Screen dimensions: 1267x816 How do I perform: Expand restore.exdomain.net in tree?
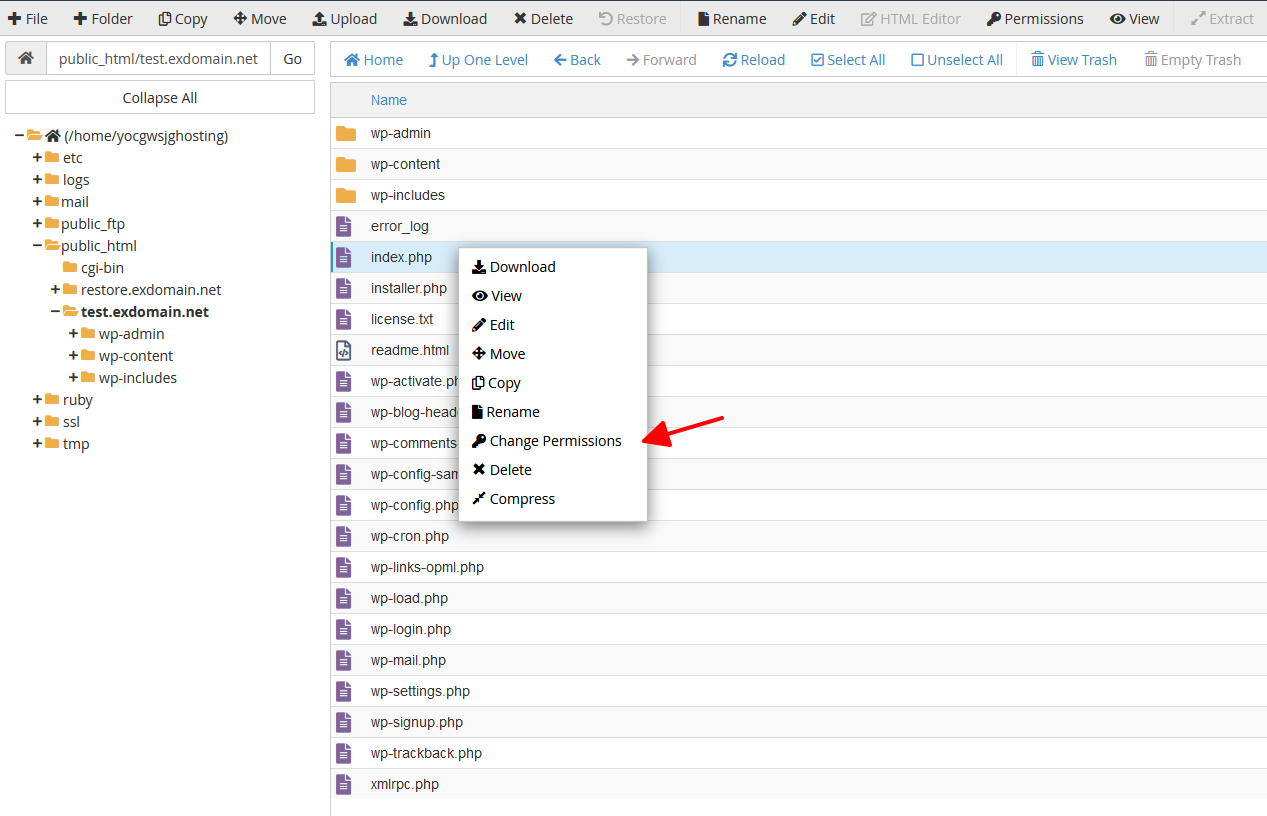point(56,289)
